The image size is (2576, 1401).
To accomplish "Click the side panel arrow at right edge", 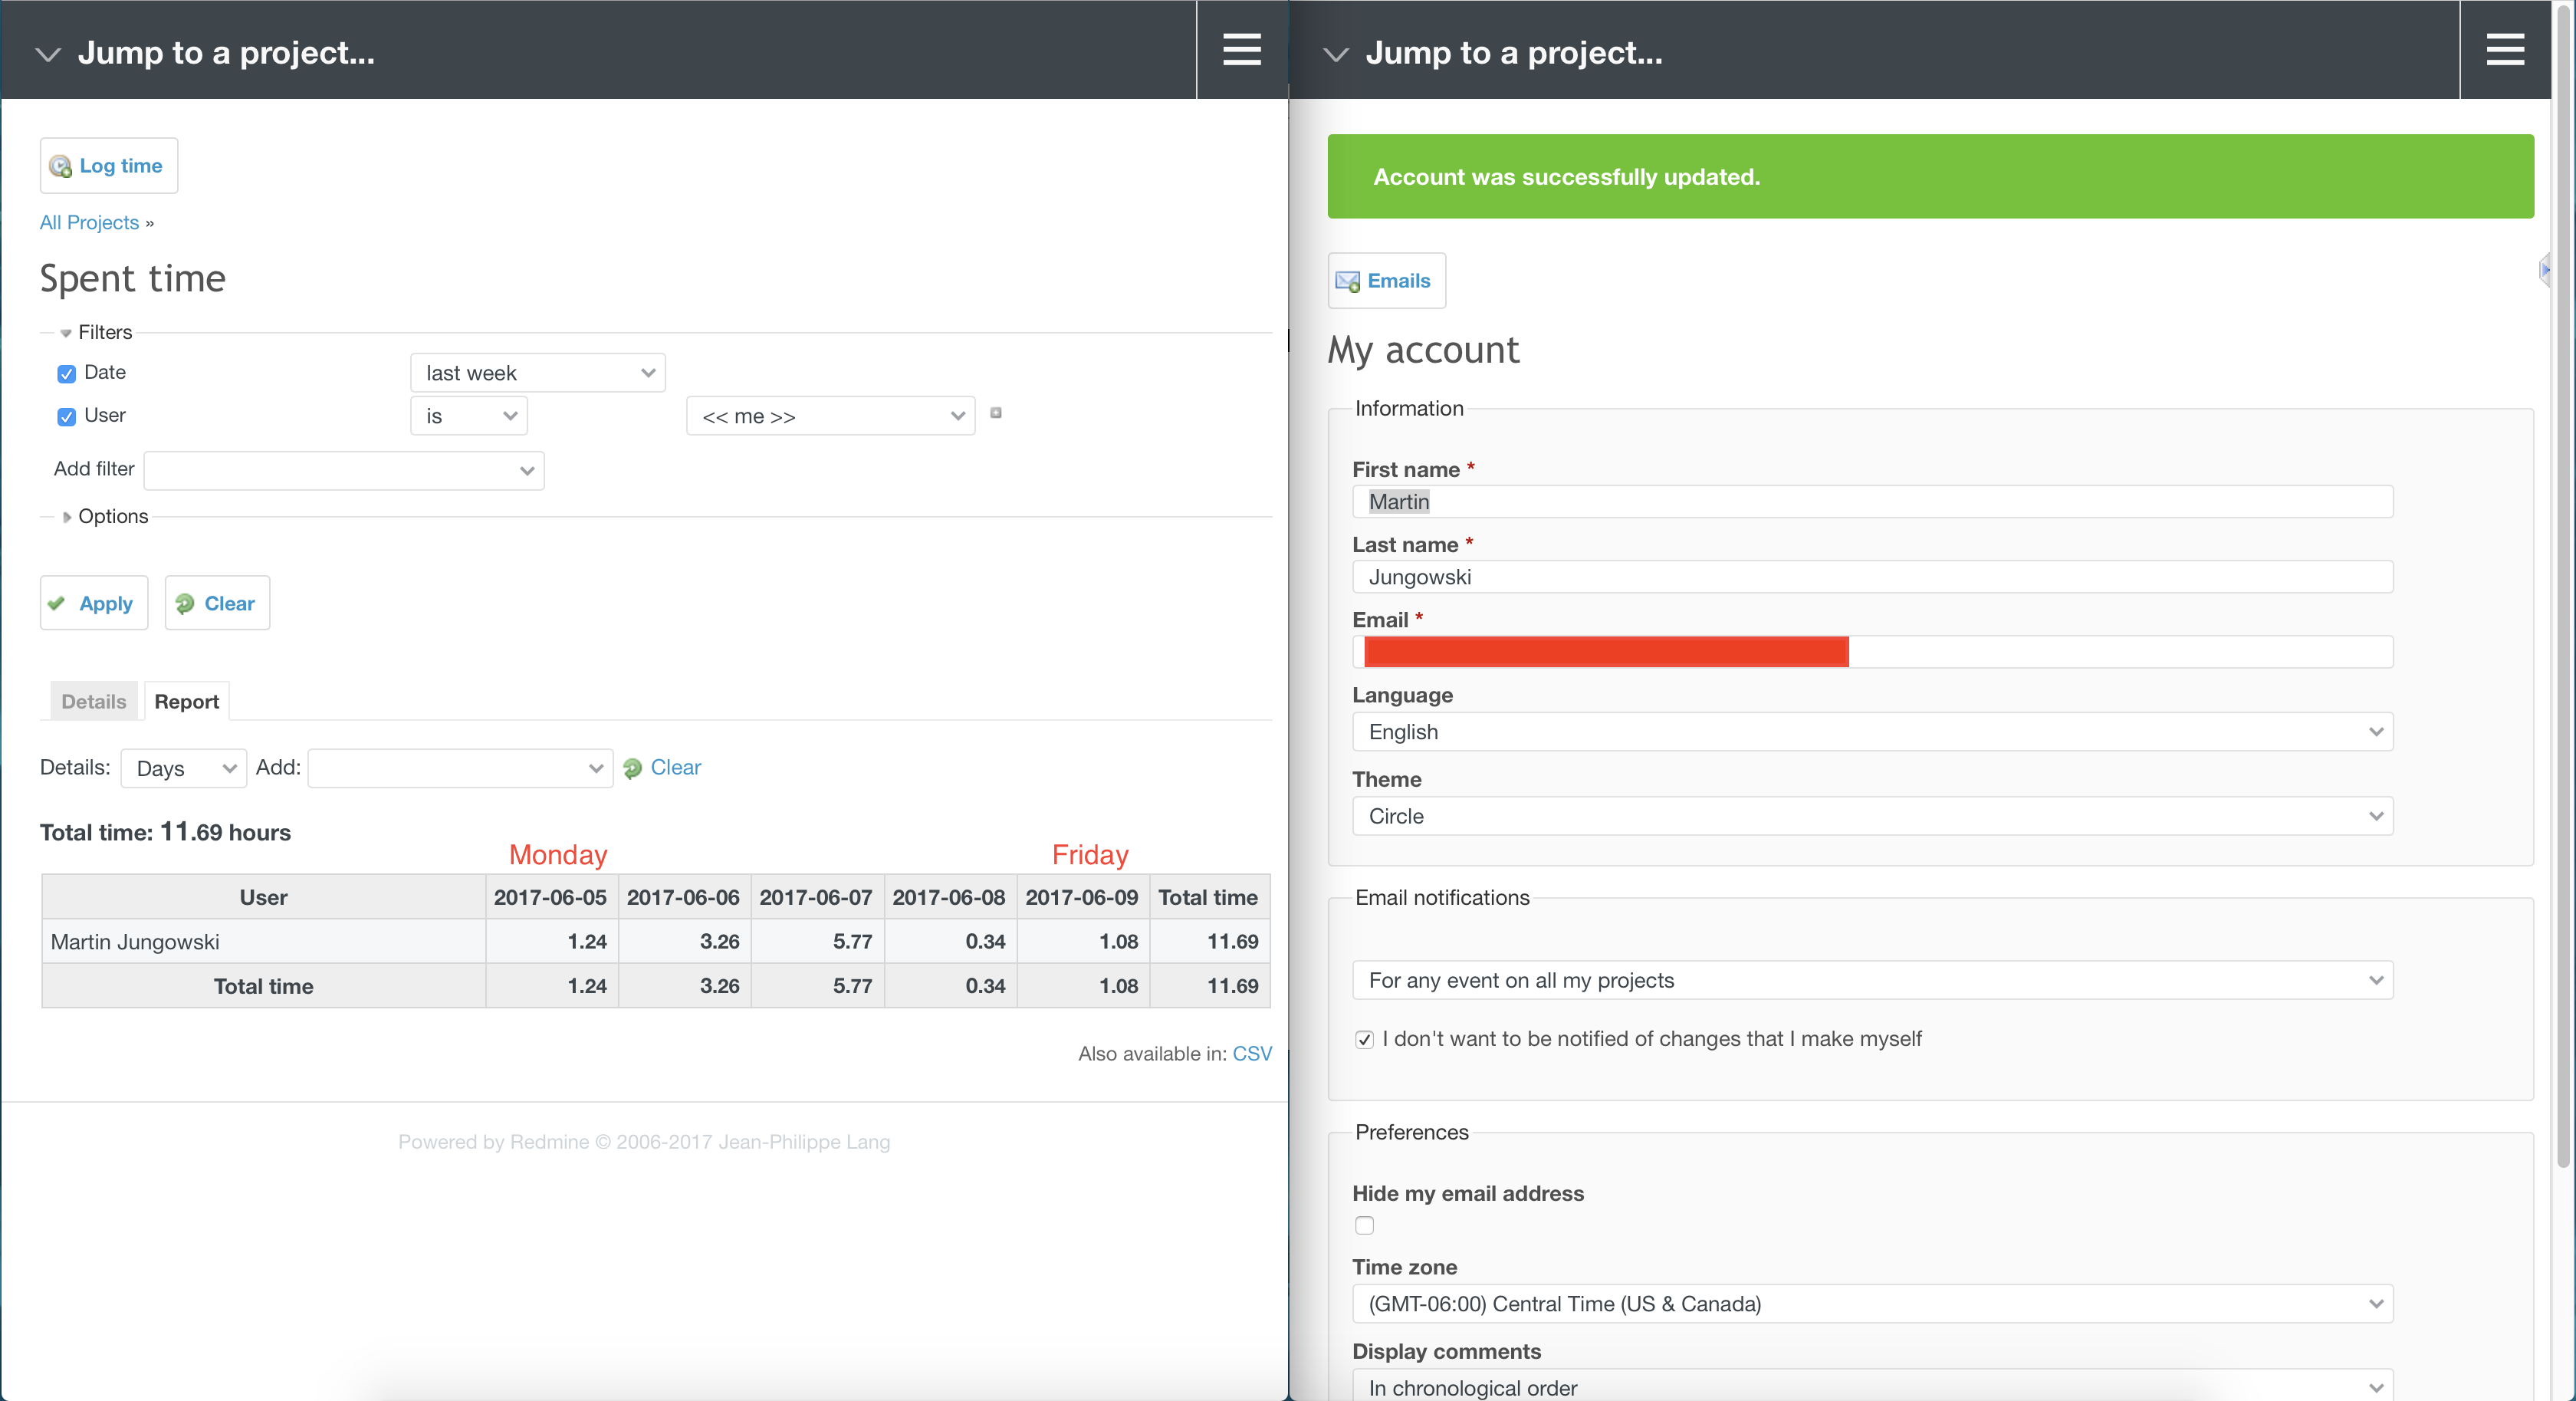I will pyautogui.click(x=2545, y=269).
